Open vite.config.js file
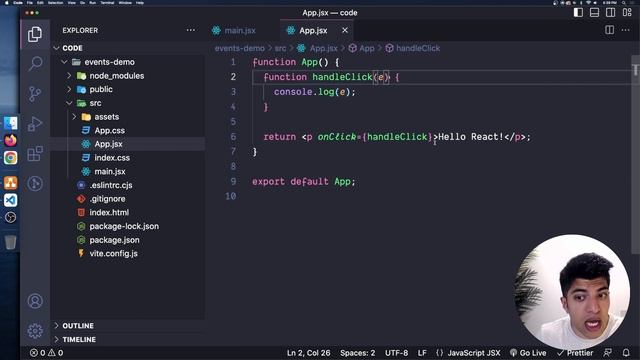Viewport: 640px width, 360px height. tap(113, 253)
